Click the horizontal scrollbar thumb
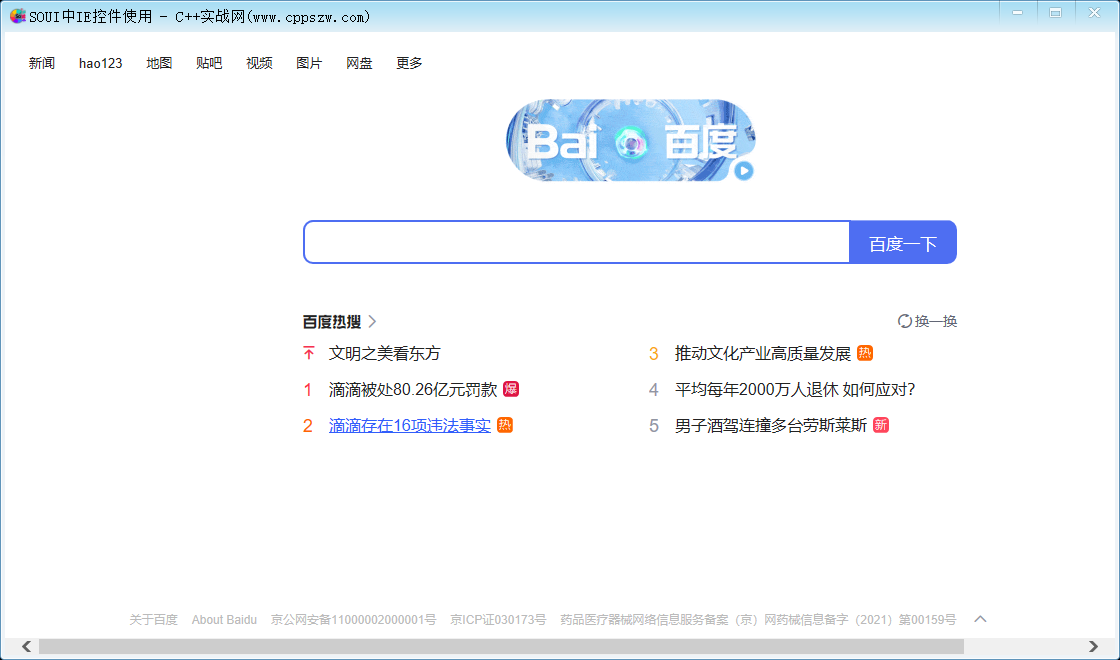The image size is (1120, 660). click(x=501, y=646)
